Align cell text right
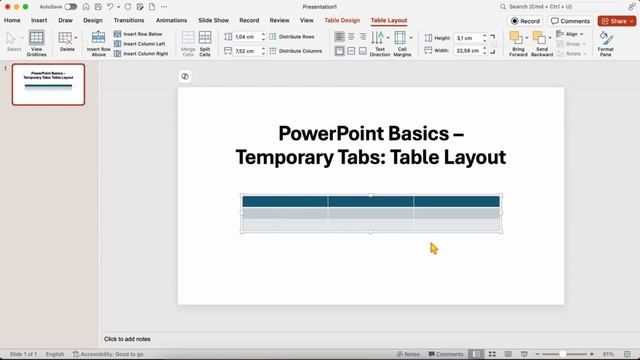The width and height of the screenshot is (640, 360). point(362,37)
